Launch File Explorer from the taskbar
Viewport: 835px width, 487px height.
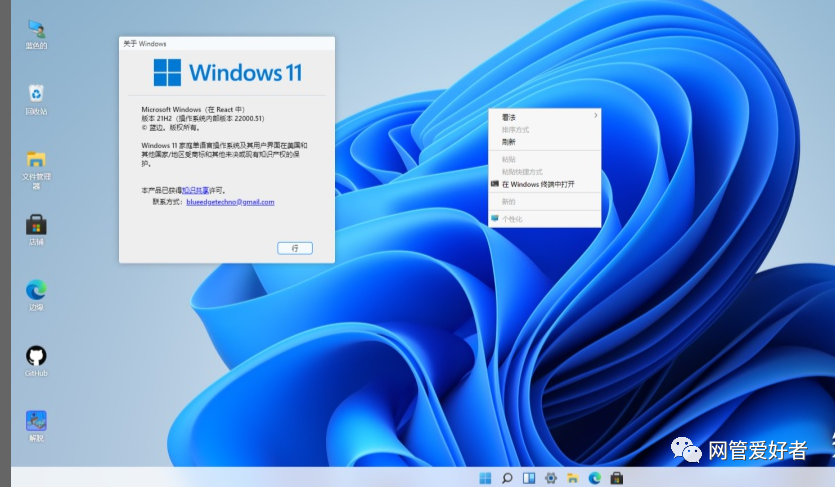tap(573, 478)
